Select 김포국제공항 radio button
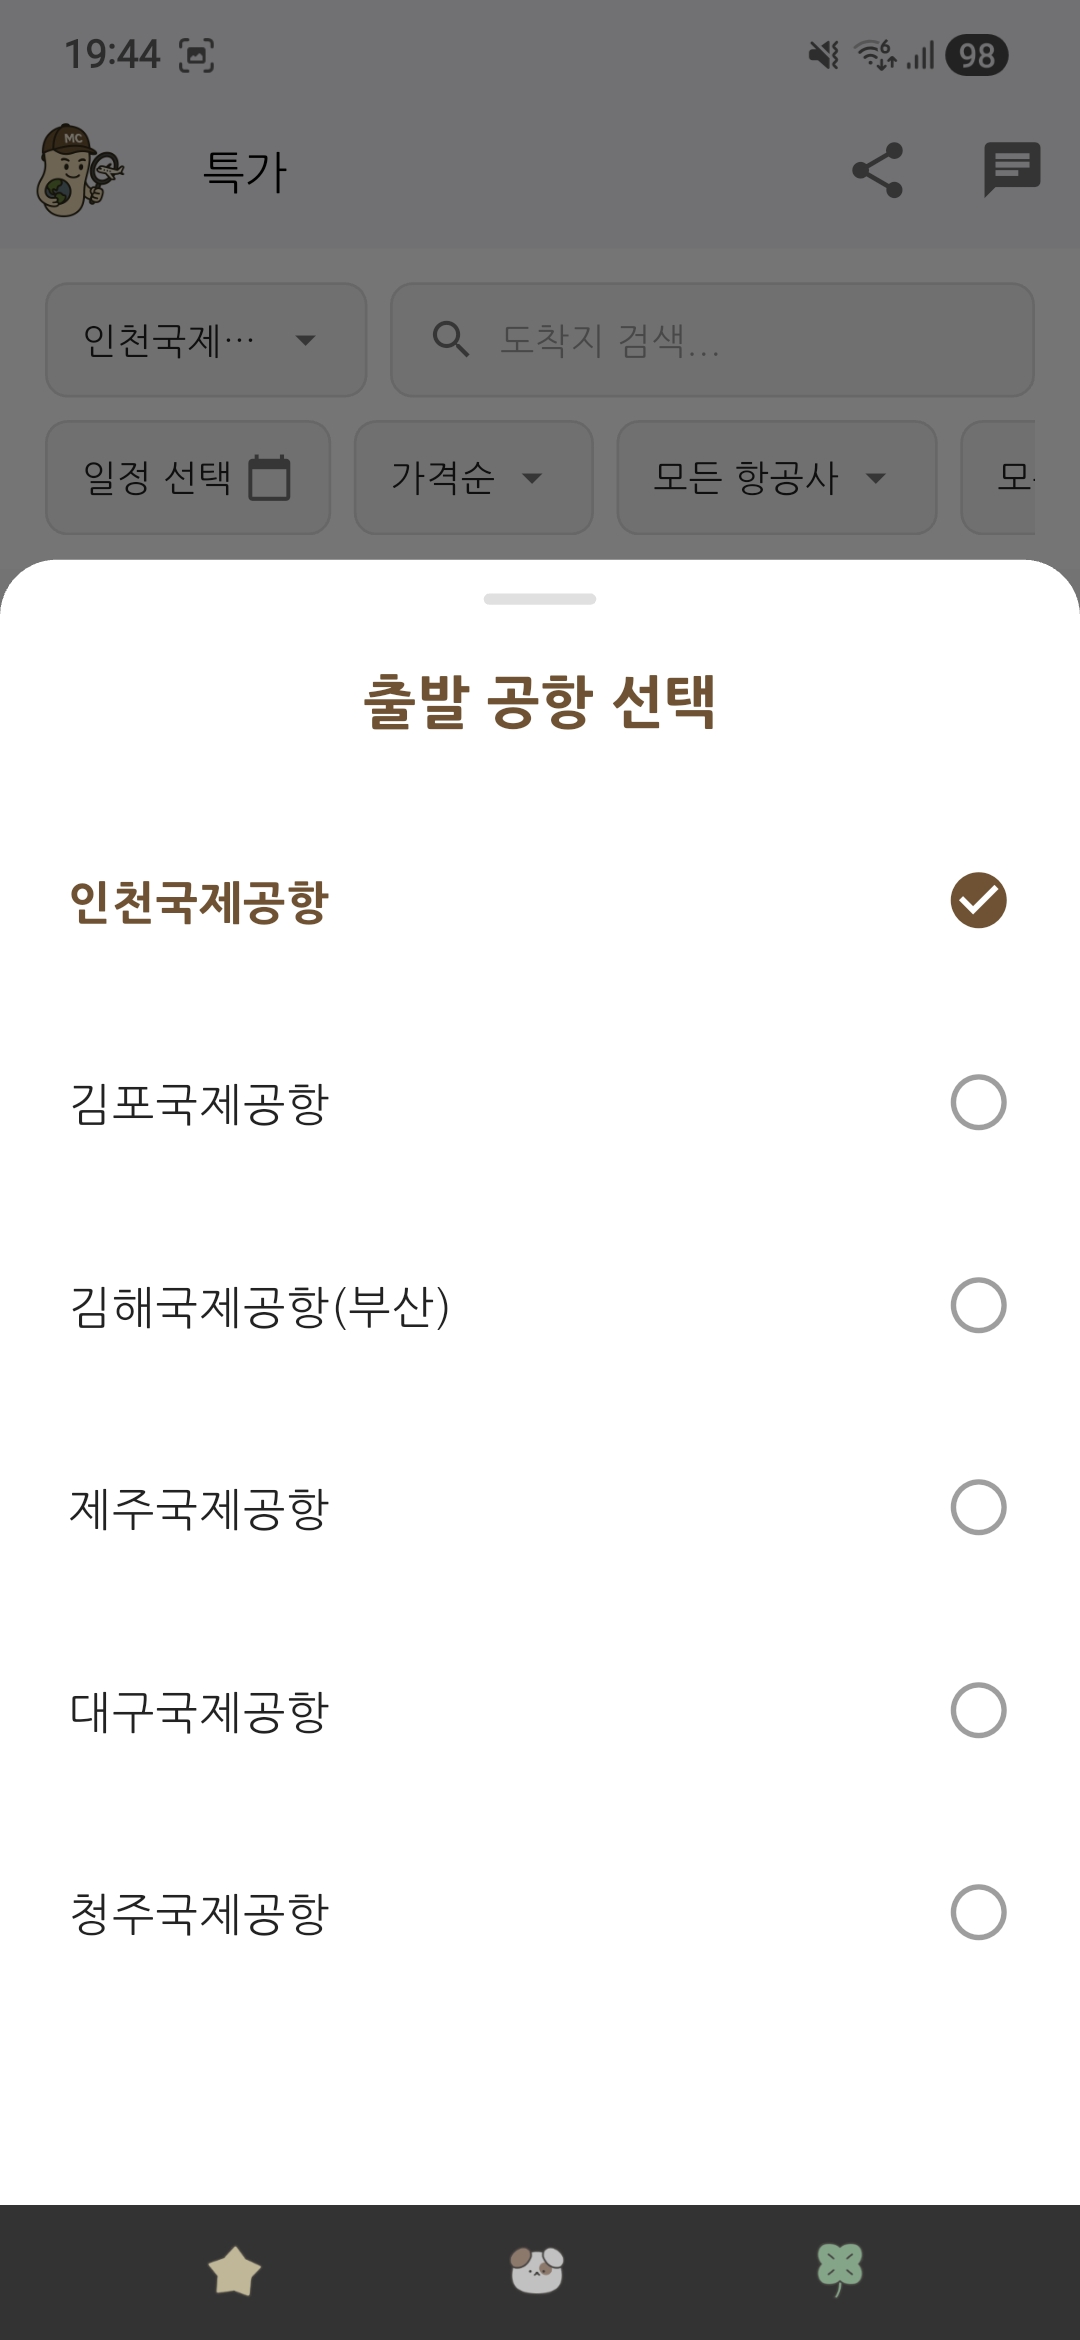The height and width of the screenshot is (2340, 1080). 978,1103
